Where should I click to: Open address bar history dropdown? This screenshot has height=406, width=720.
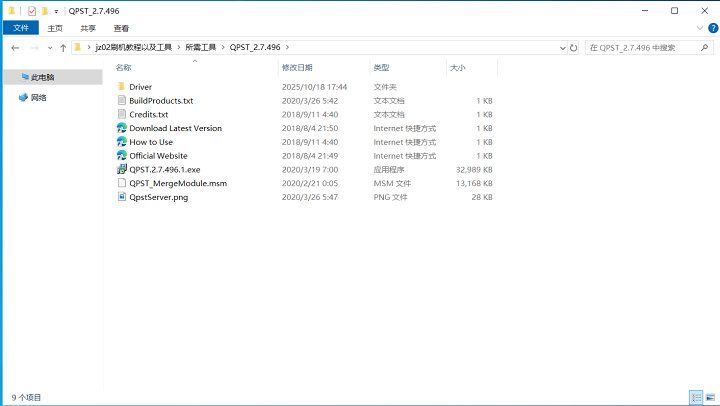pyautogui.click(x=562, y=47)
